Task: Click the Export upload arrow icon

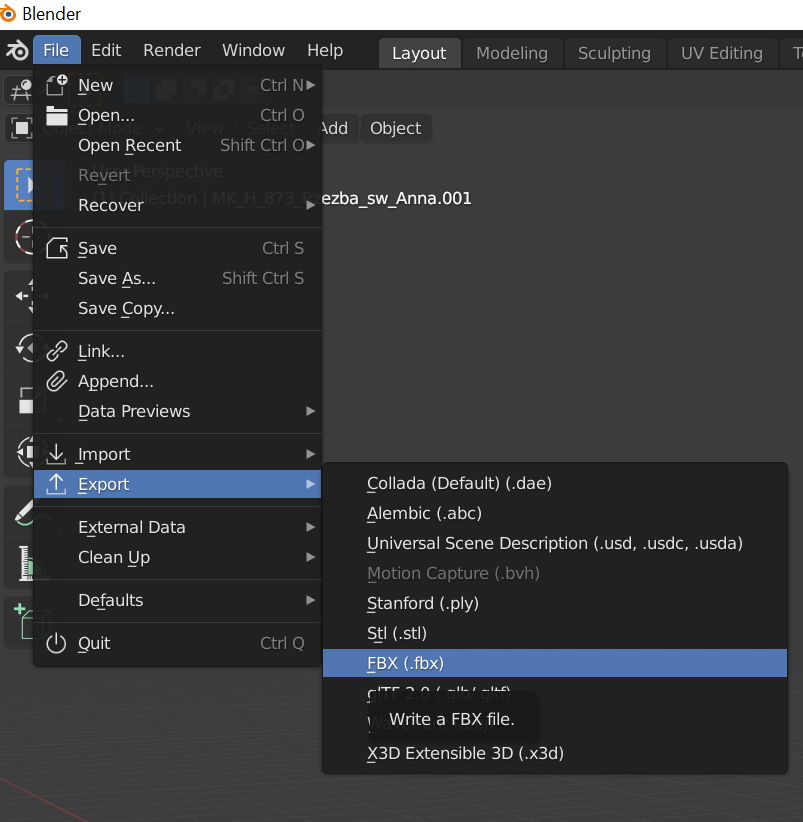Action: [x=57, y=484]
